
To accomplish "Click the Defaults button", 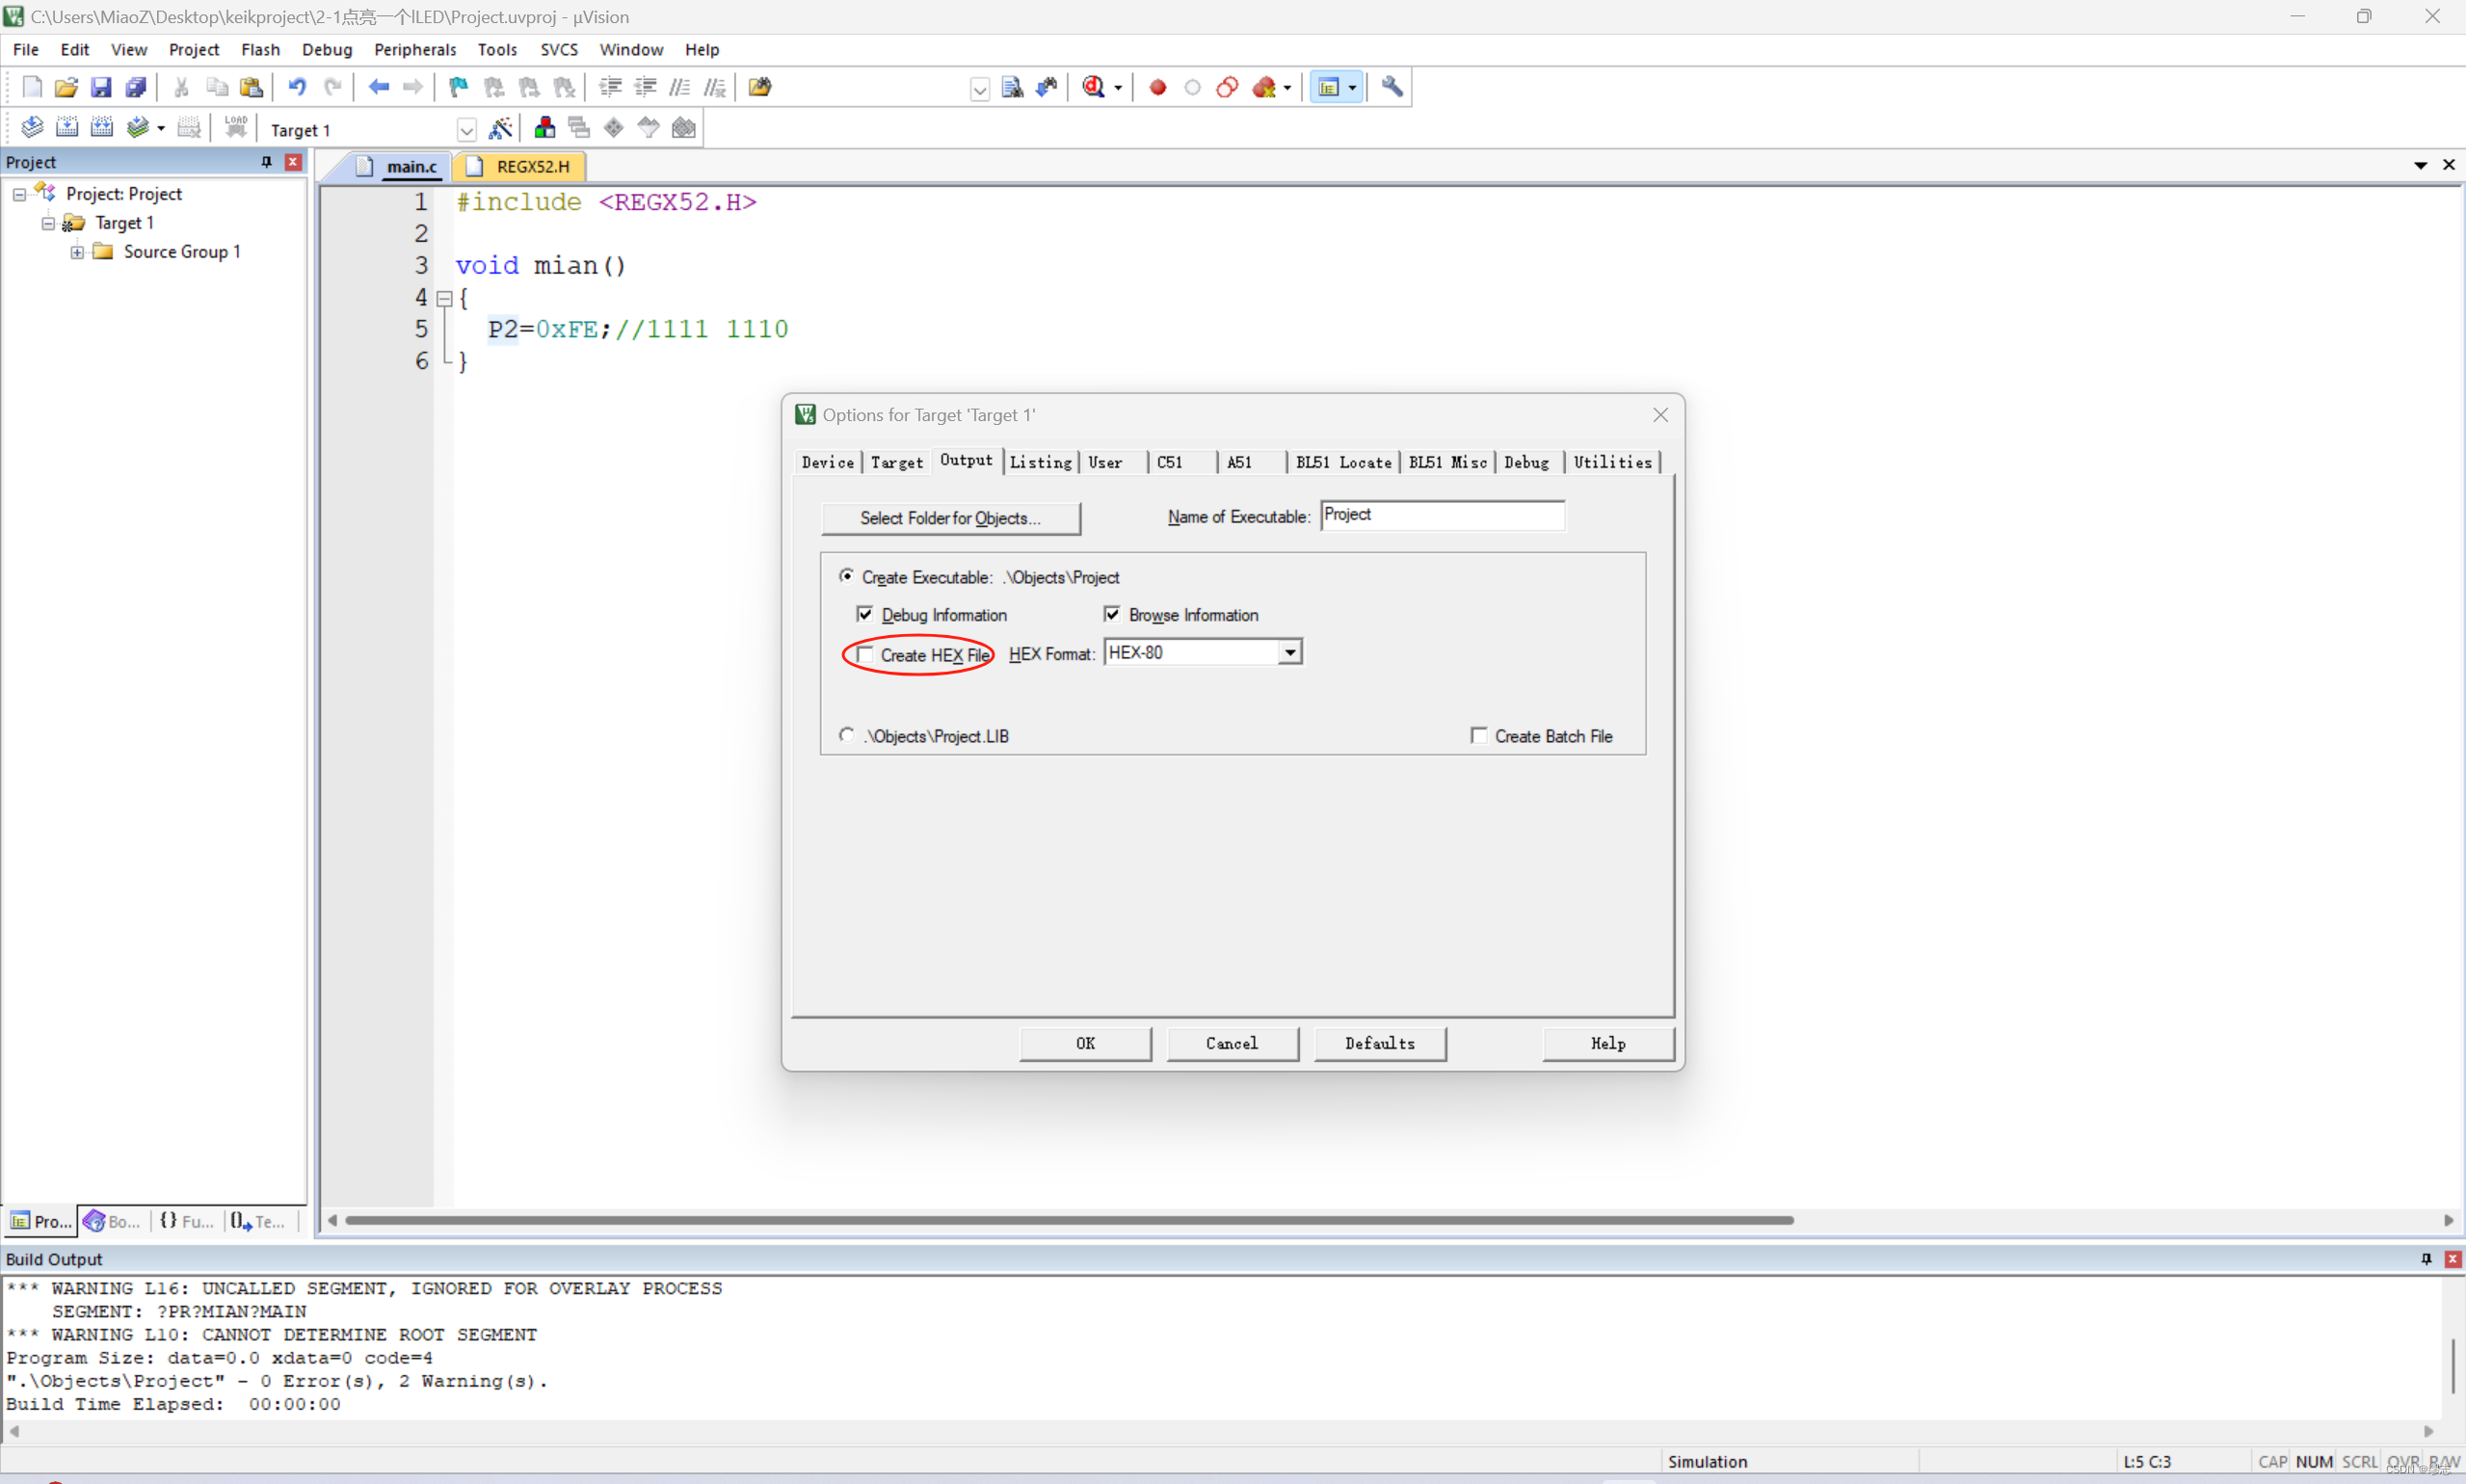I will click(1380, 1043).
